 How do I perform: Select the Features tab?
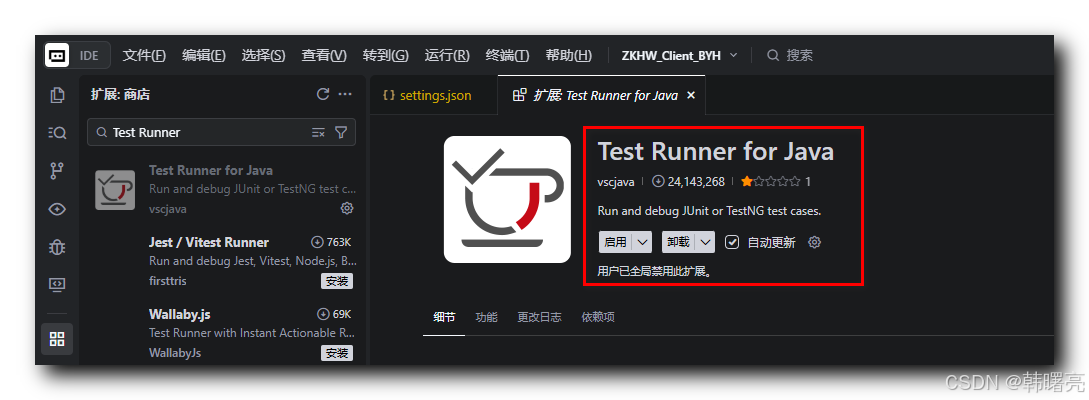coord(486,317)
